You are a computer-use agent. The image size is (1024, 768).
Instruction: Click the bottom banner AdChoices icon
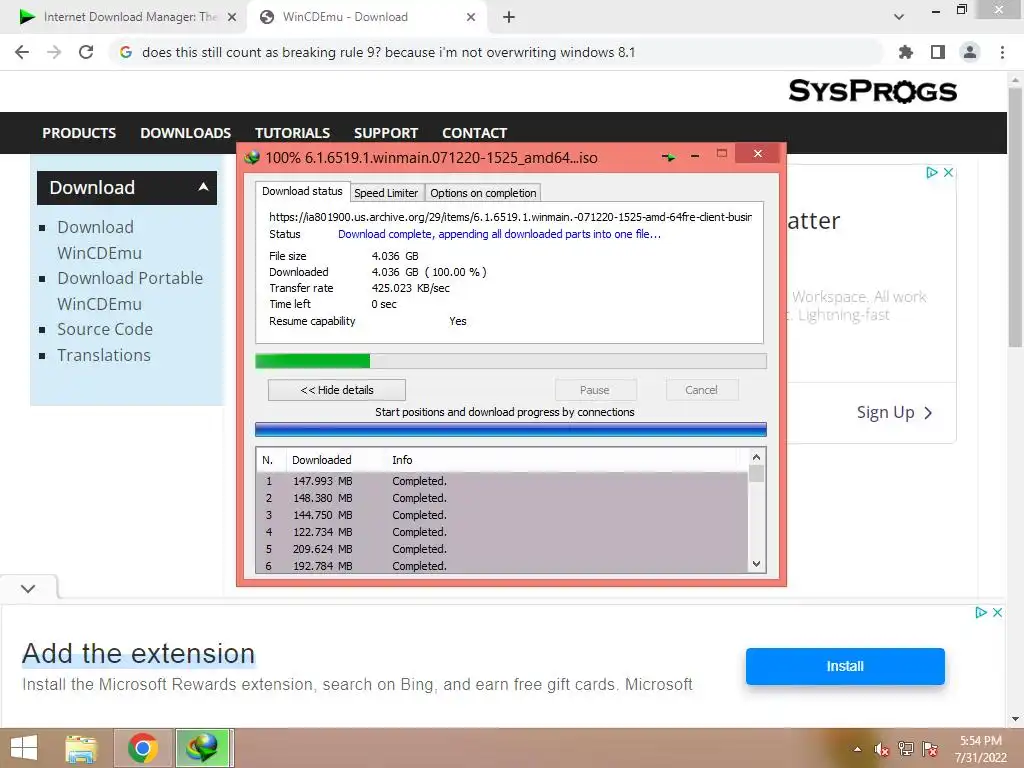(981, 613)
